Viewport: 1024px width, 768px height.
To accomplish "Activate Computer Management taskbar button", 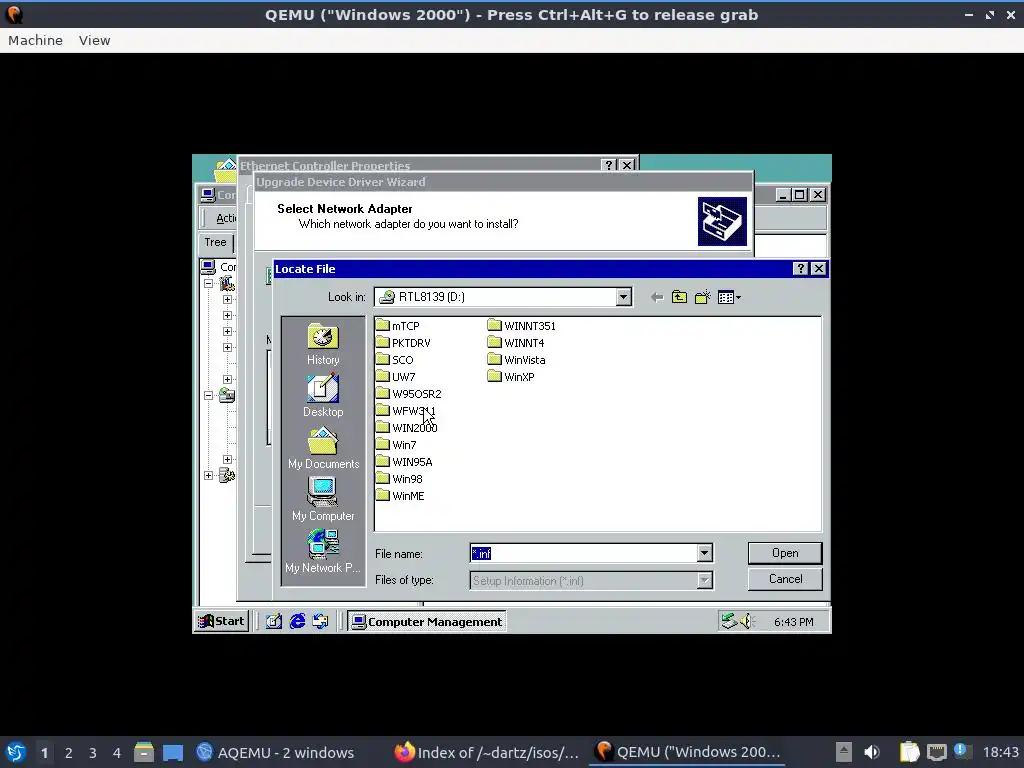I will click(427, 621).
